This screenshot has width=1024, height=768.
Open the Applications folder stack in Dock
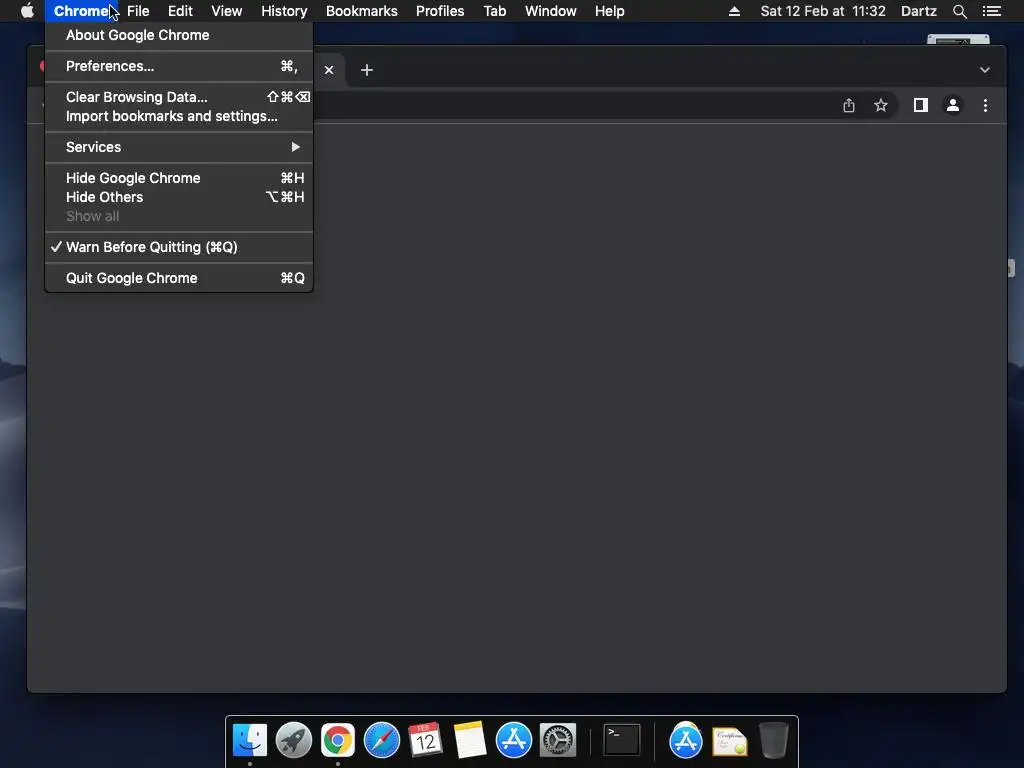pos(685,741)
